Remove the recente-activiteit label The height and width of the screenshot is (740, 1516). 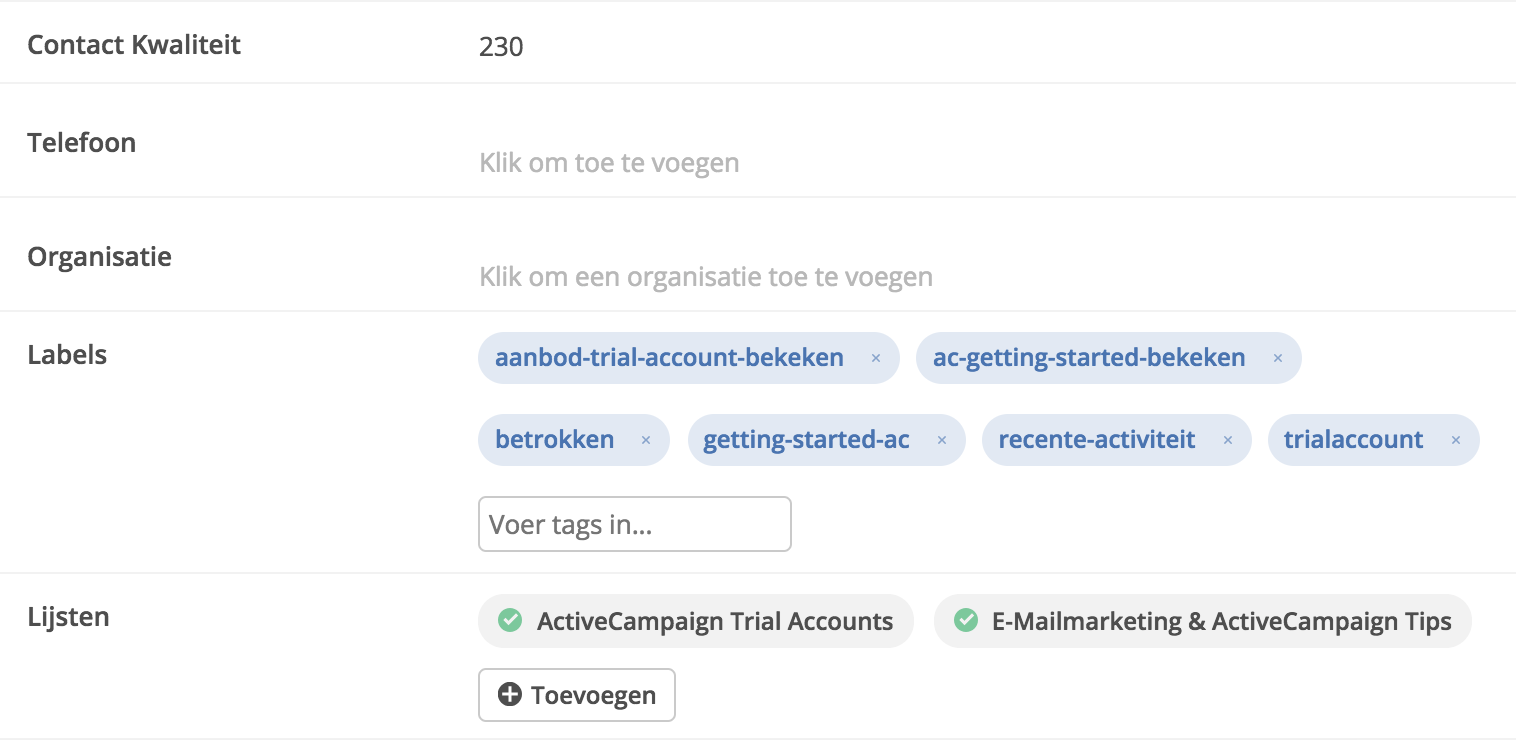click(1227, 440)
